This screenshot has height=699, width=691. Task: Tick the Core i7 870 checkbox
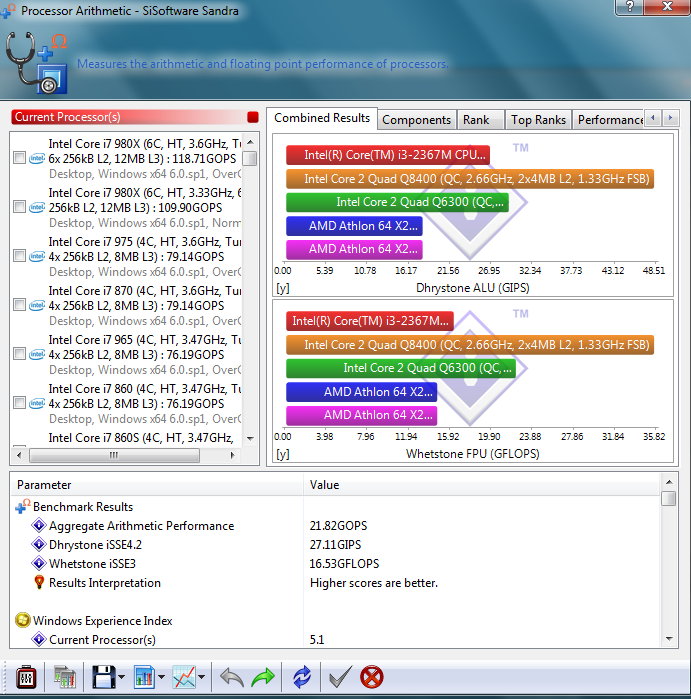click(19, 305)
